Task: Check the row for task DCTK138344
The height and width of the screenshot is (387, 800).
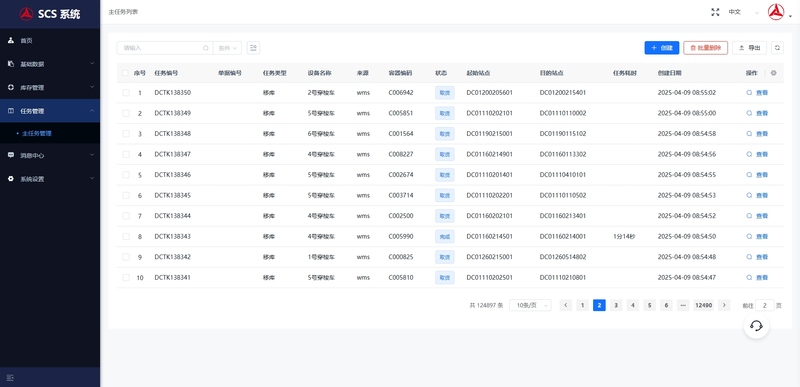Action: pos(126,216)
